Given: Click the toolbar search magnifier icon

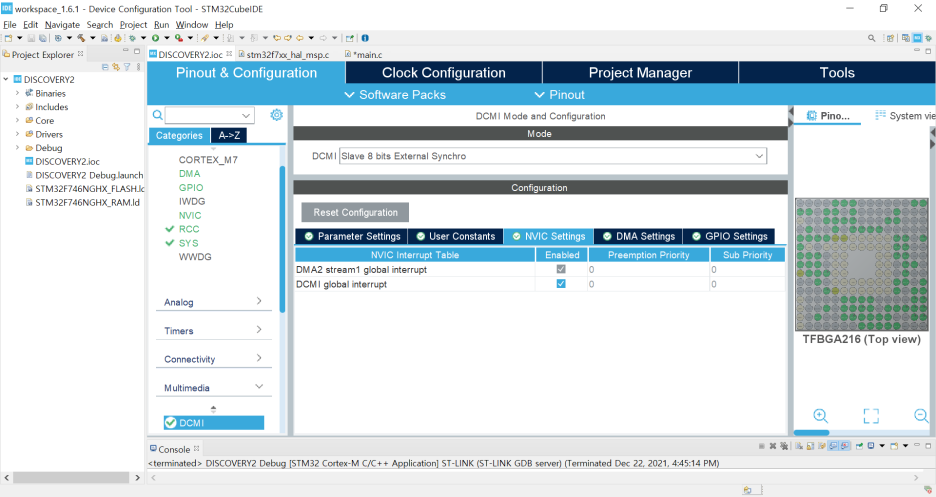Looking at the screenshot, I should coord(872,38).
